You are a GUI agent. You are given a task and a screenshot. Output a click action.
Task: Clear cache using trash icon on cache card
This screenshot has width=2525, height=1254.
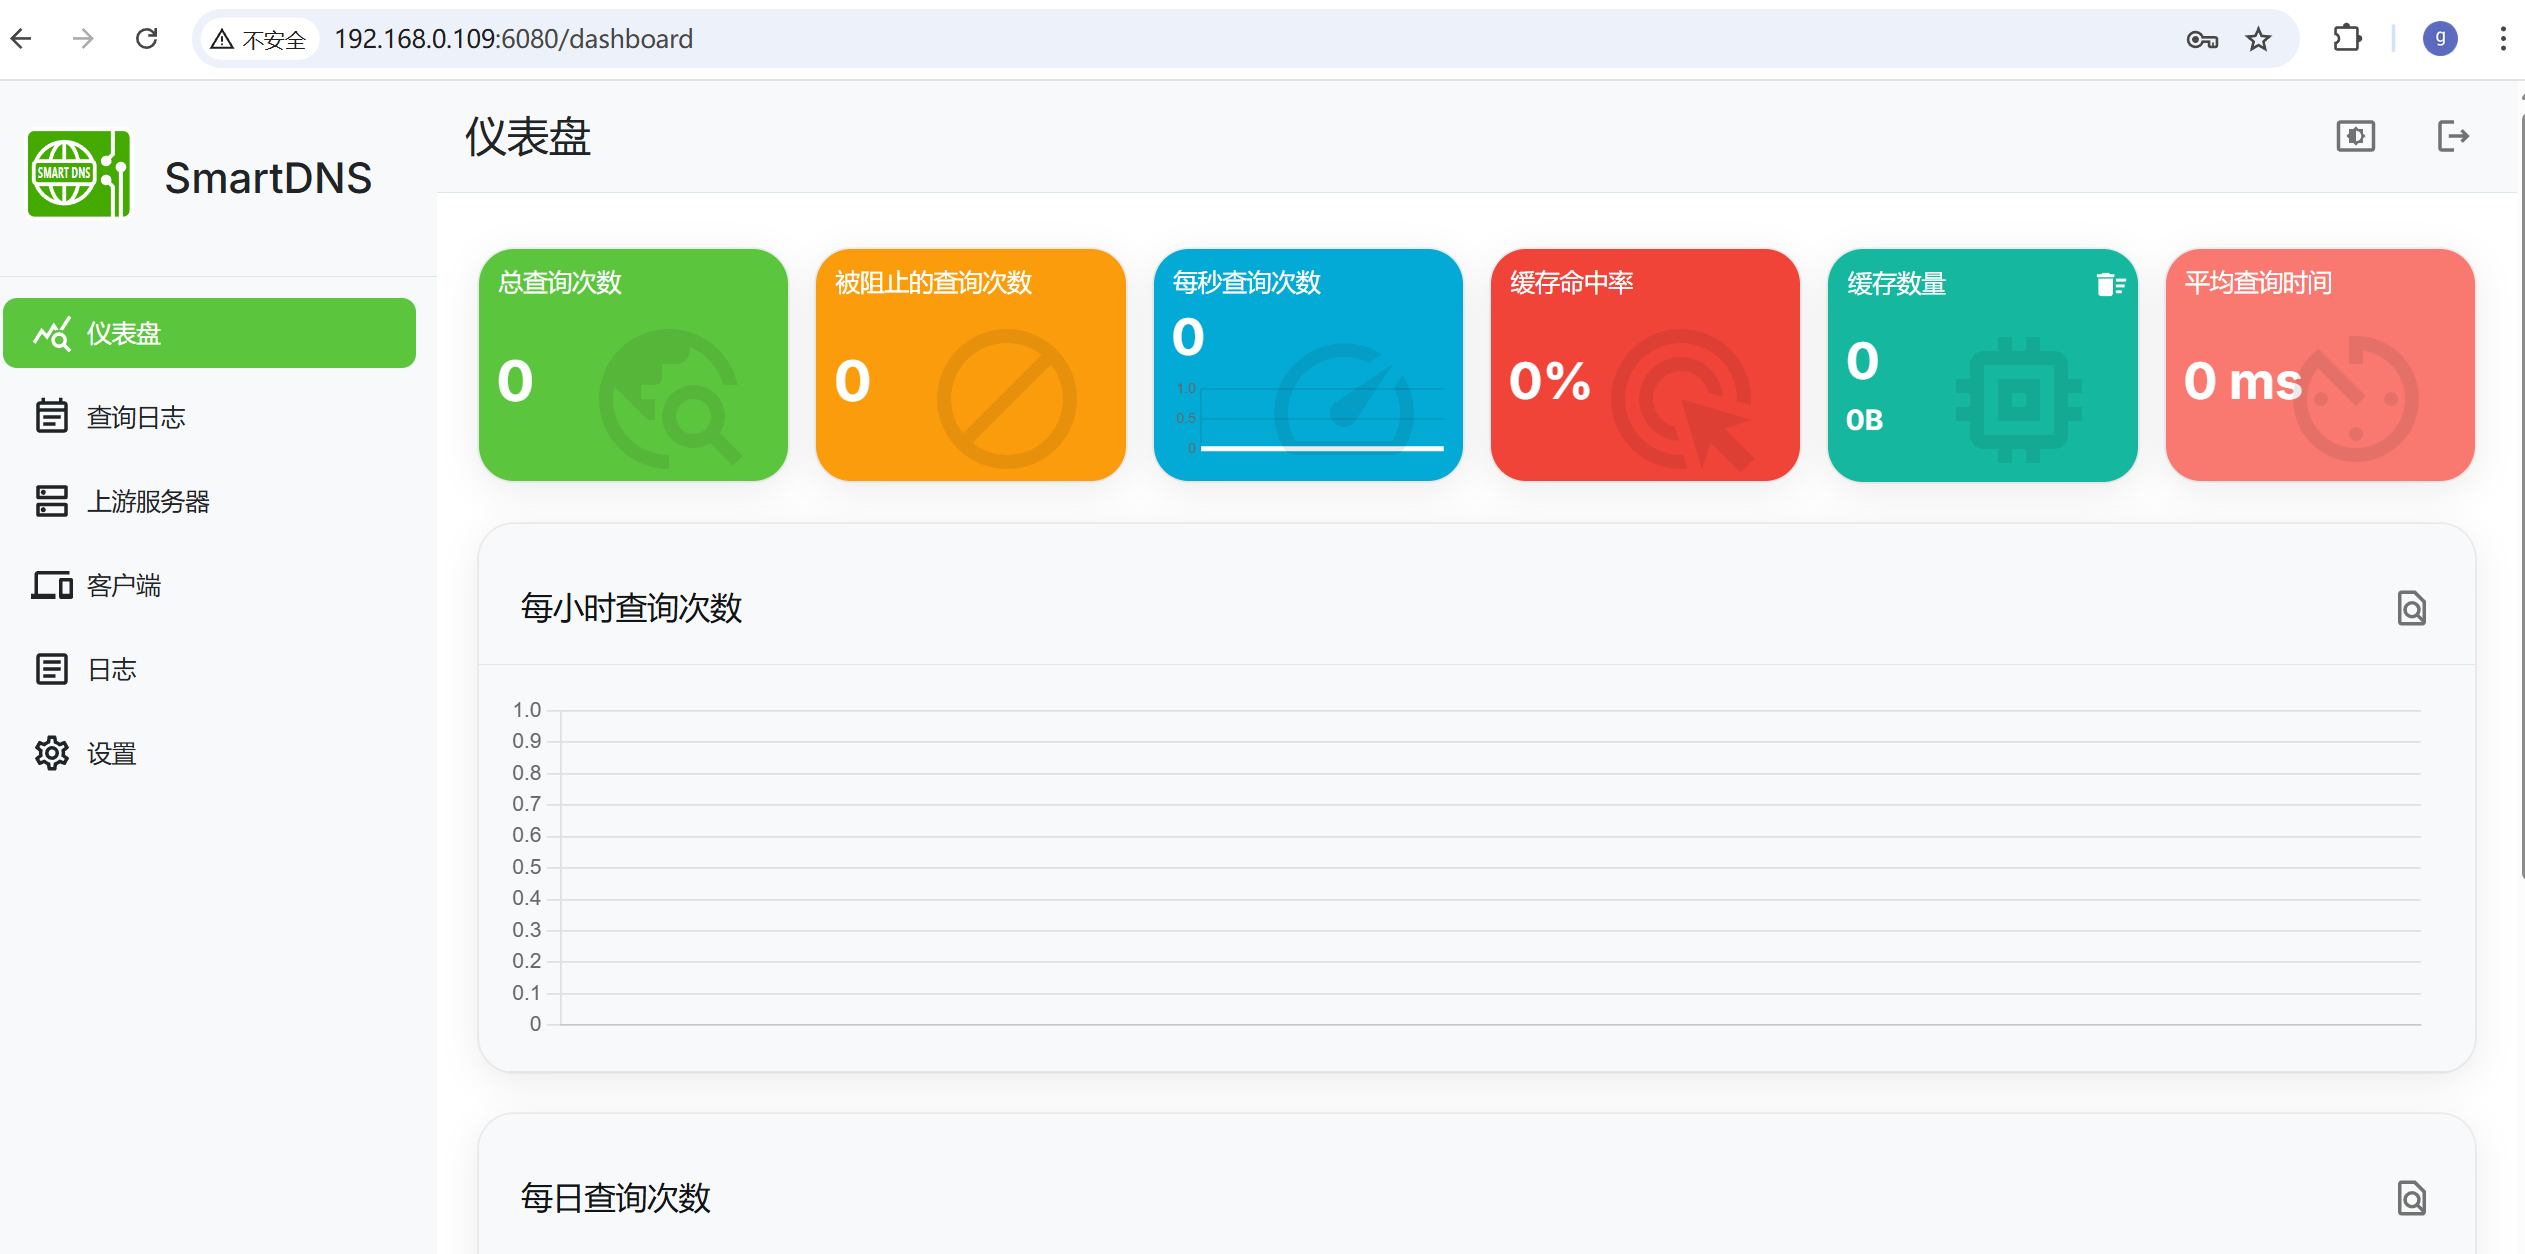click(2109, 285)
